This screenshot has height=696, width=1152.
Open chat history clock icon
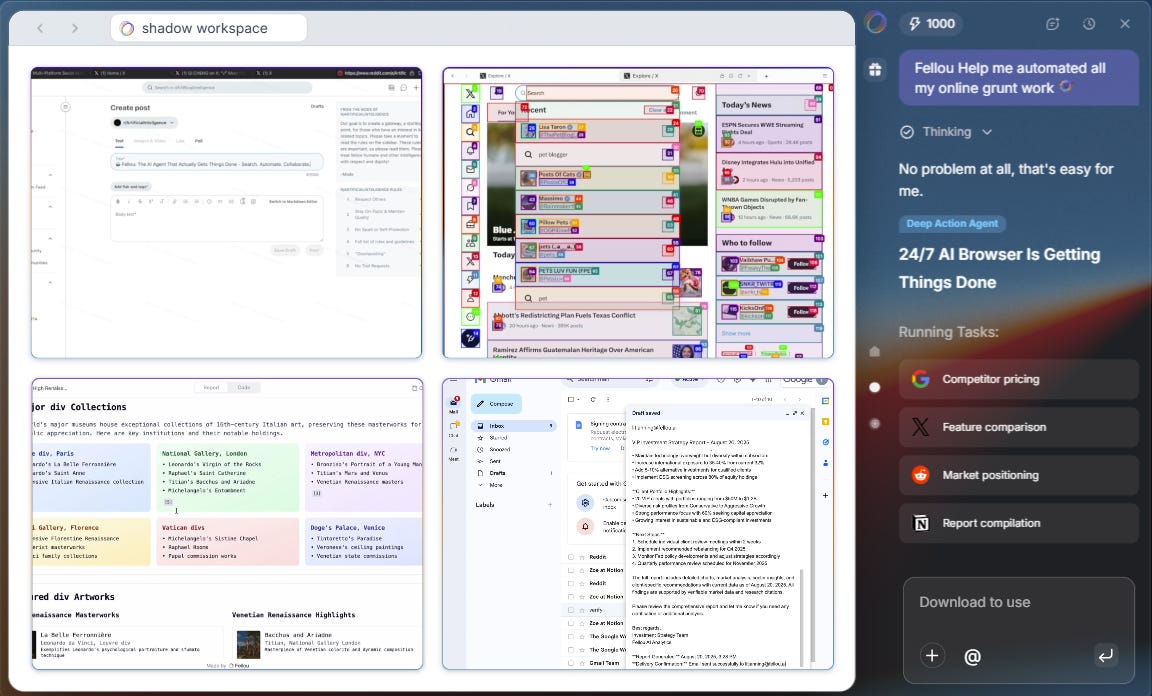click(1089, 24)
